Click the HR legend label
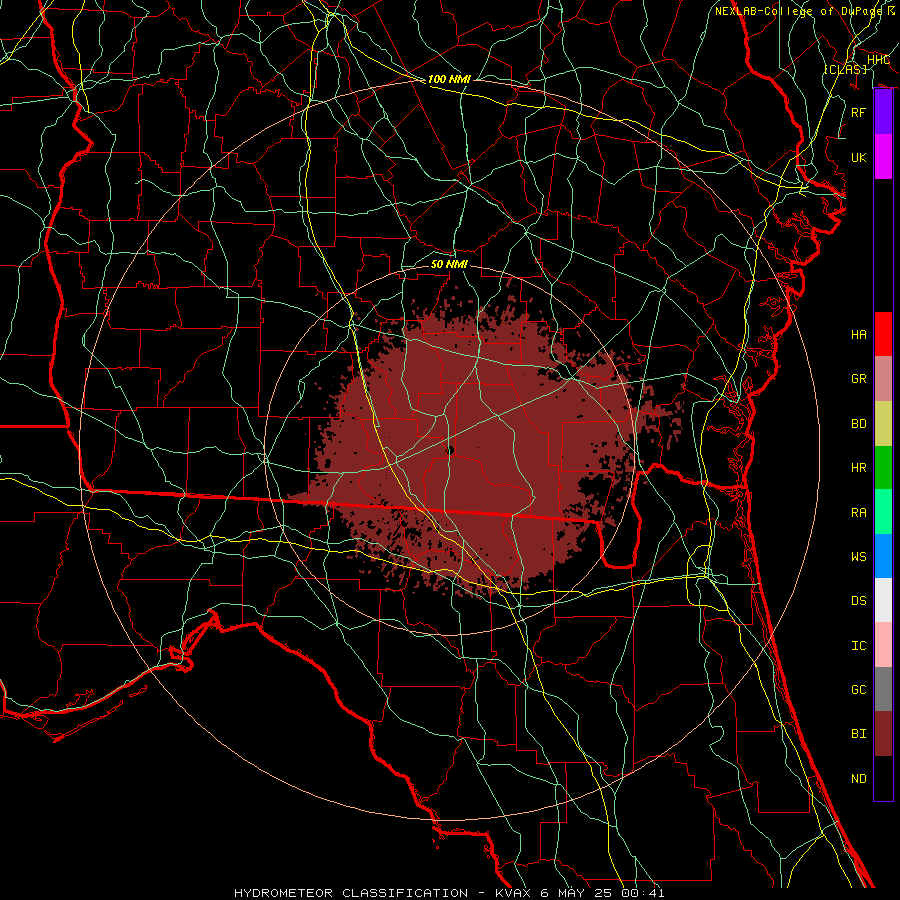 click(x=858, y=468)
